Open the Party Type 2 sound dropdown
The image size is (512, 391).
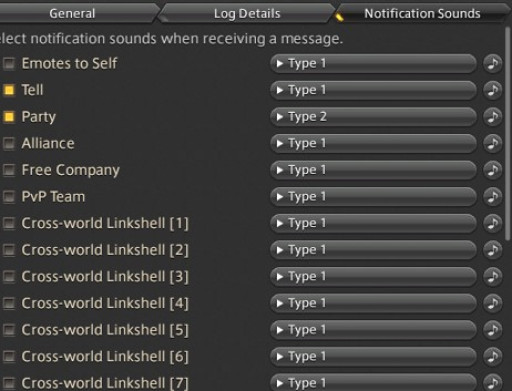373,117
